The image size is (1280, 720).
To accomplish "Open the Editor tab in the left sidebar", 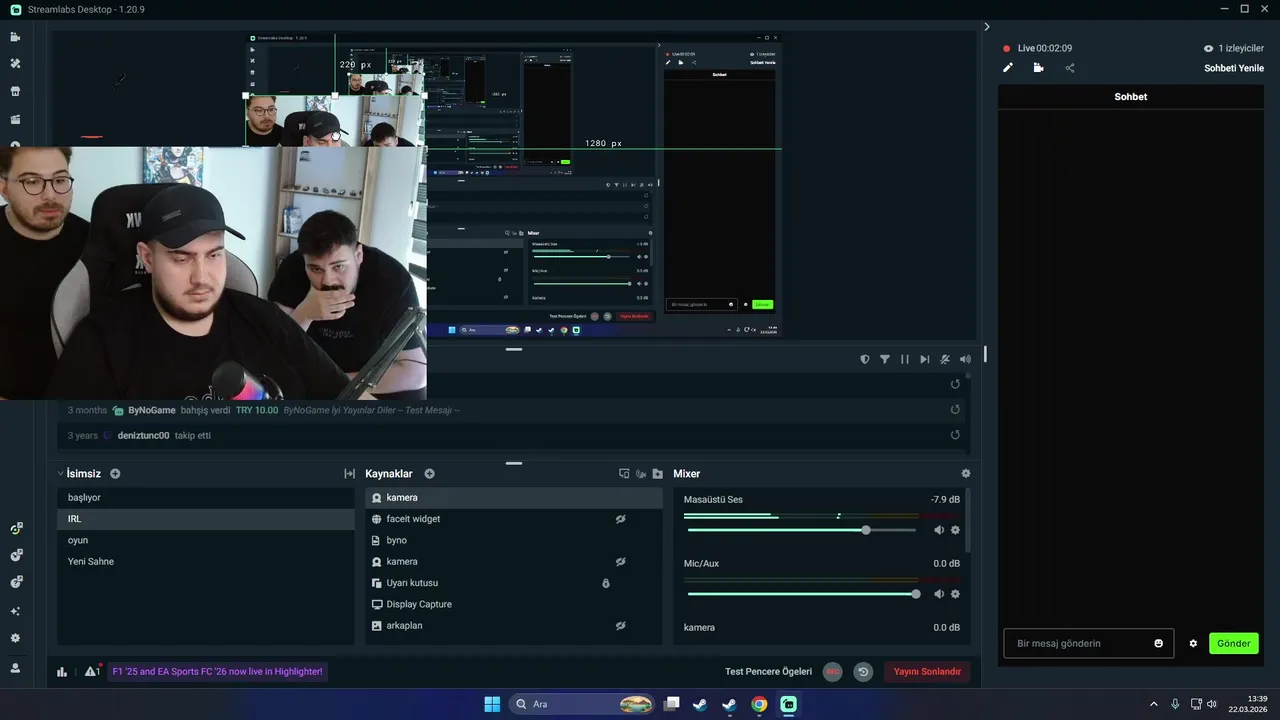I will pyautogui.click(x=15, y=37).
